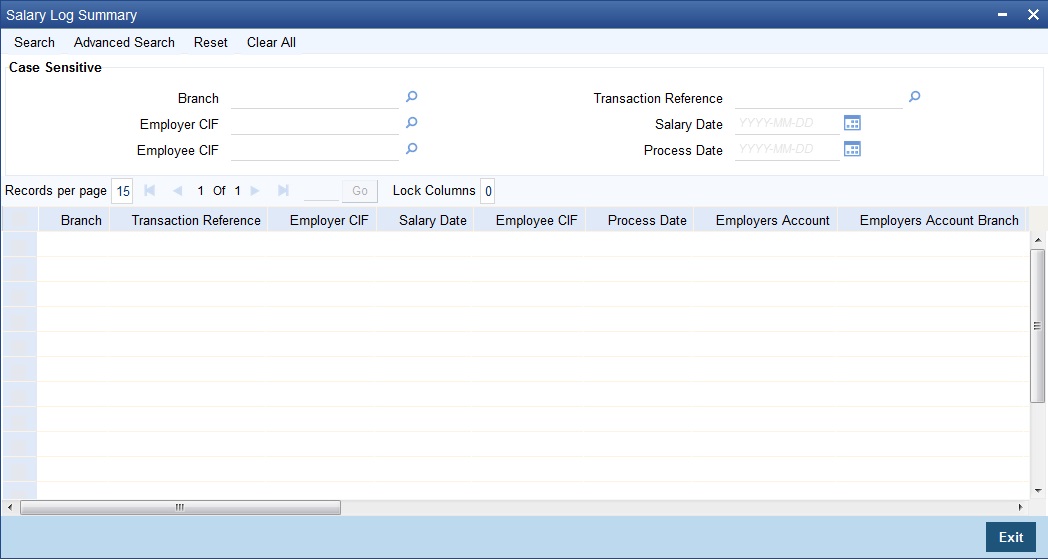Focus the Branch input field

pyautogui.click(x=315, y=98)
